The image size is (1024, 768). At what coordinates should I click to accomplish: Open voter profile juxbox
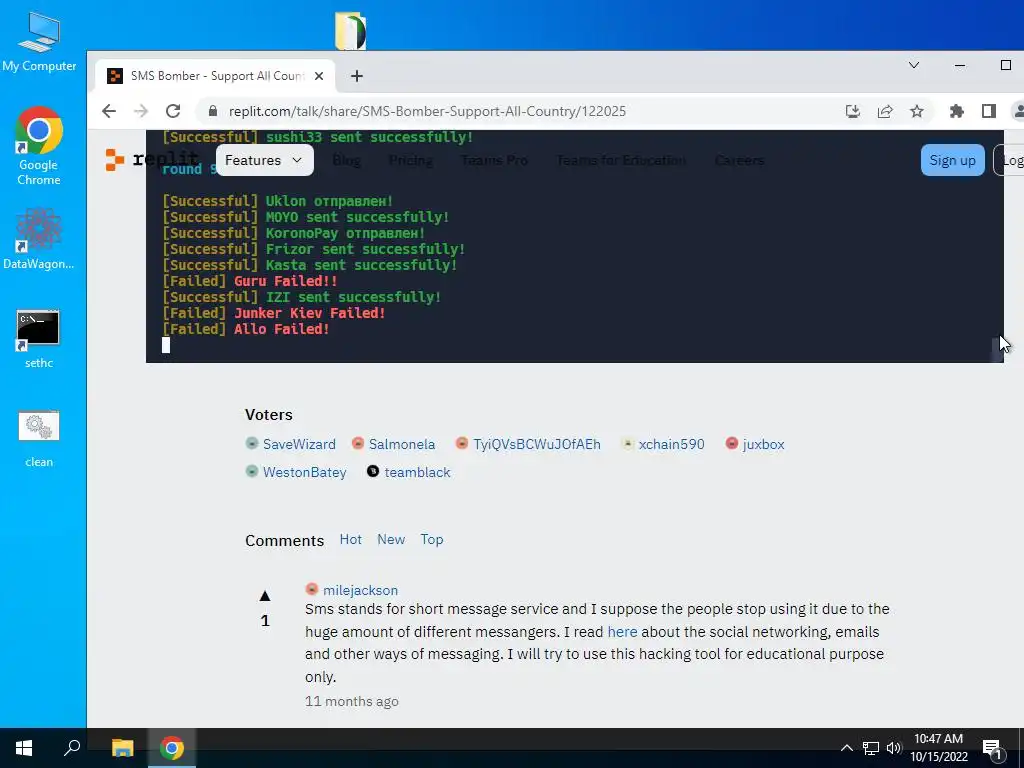tap(763, 444)
